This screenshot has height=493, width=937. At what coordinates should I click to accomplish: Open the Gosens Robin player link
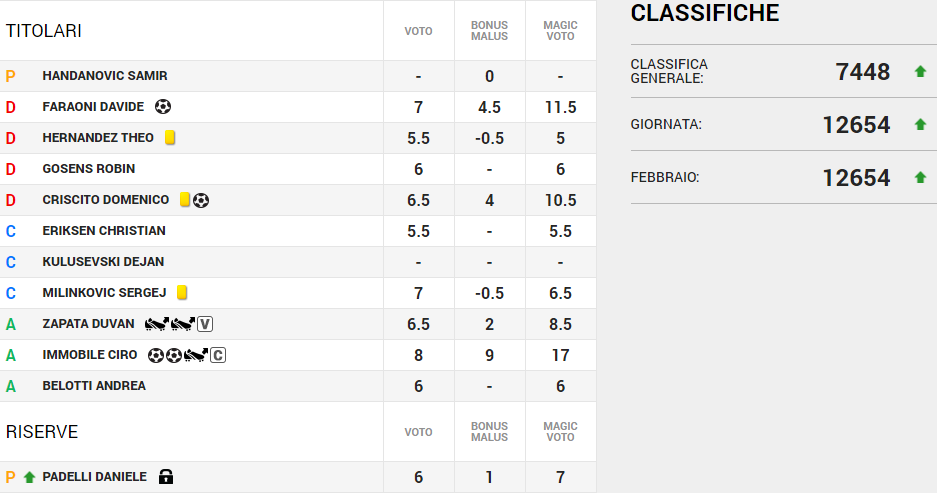(x=88, y=169)
